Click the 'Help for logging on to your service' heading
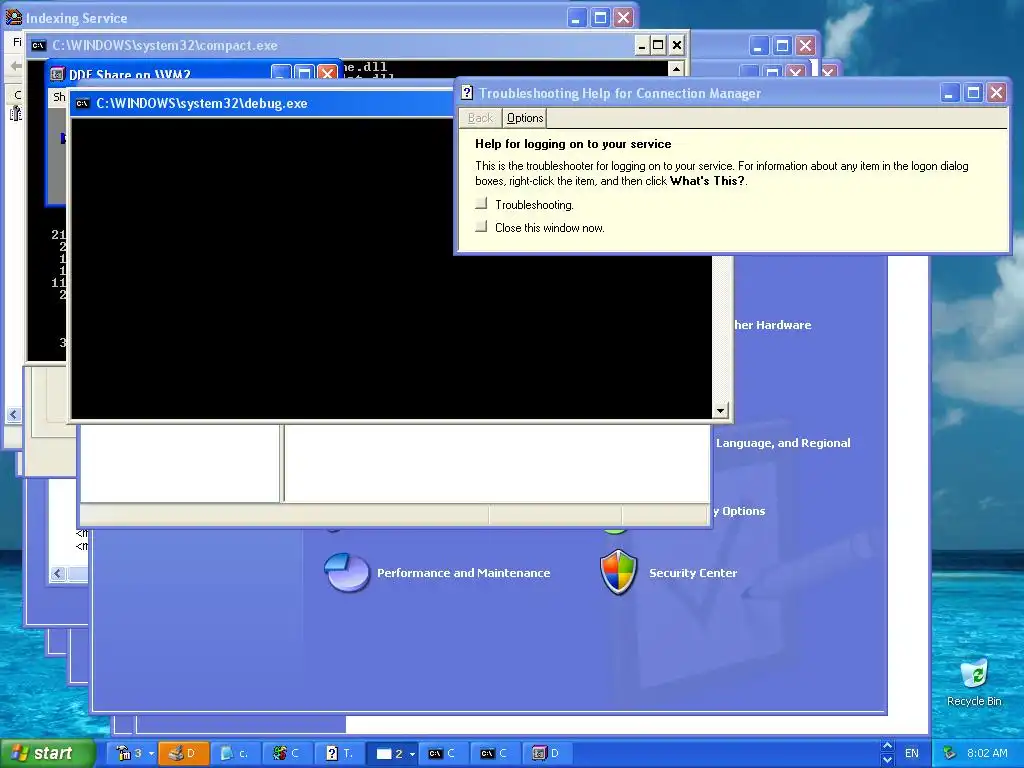The width and height of the screenshot is (1024, 768). pyautogui.click(x=573, y=144)
